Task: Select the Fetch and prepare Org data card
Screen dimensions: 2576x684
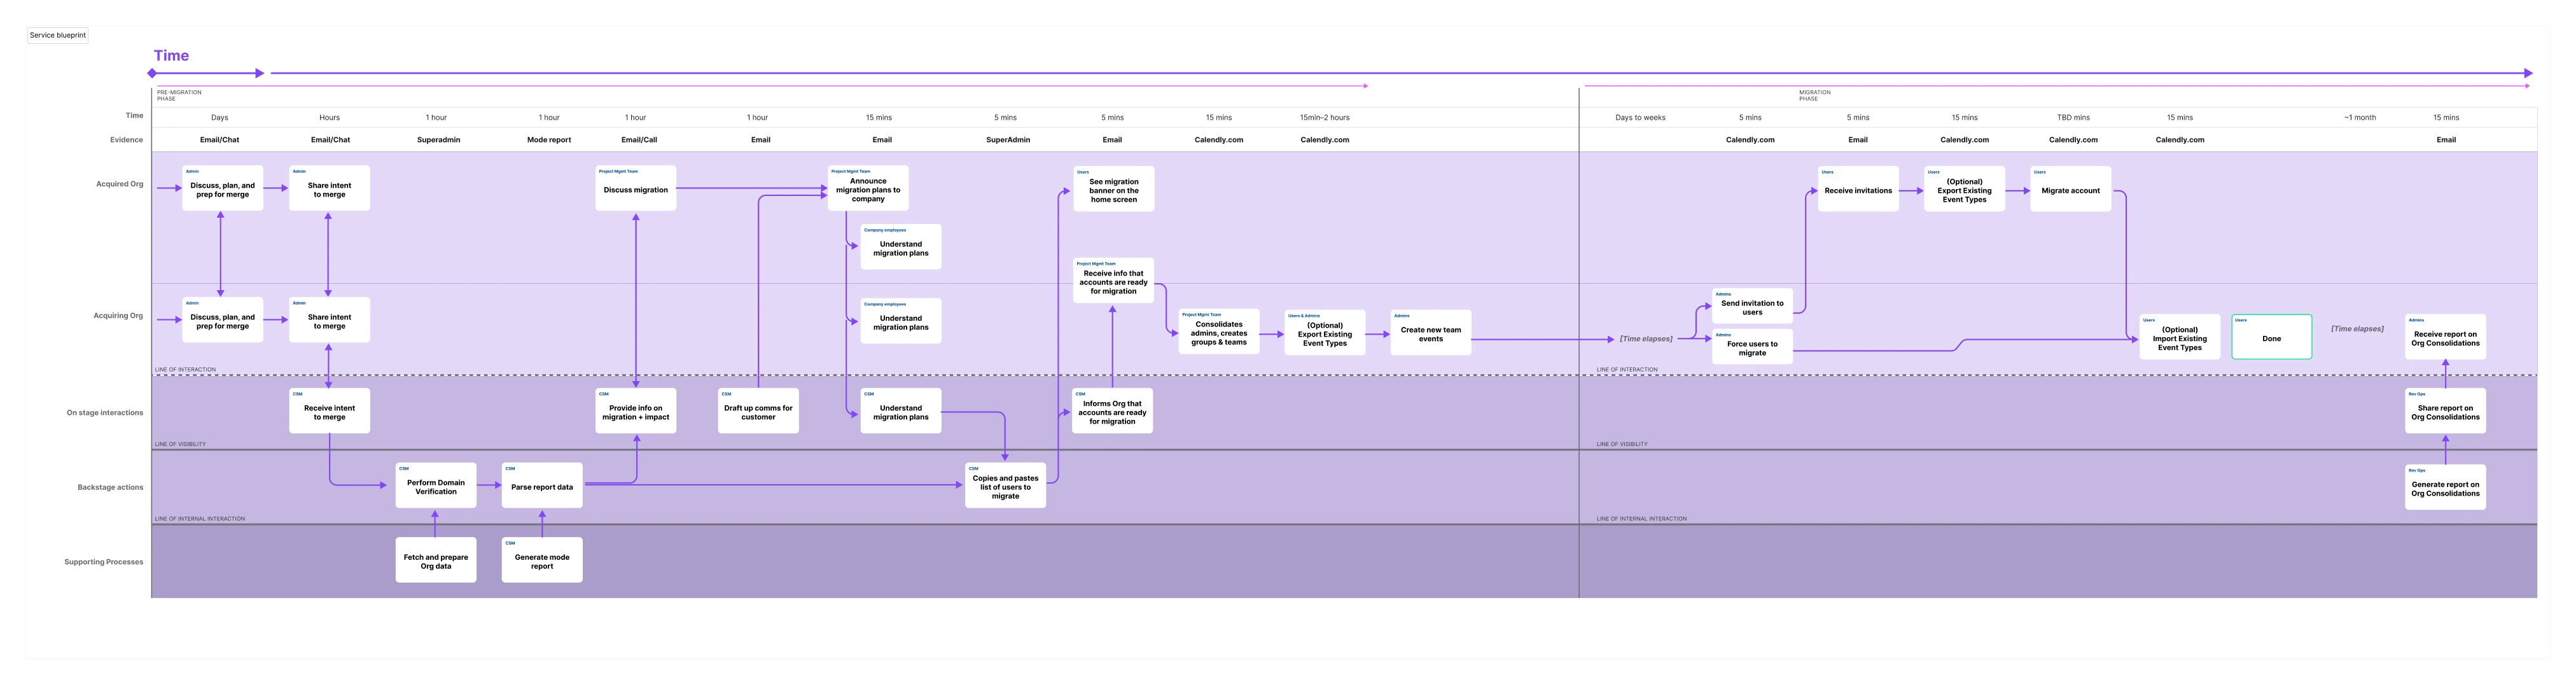Action: click(436, 560)
